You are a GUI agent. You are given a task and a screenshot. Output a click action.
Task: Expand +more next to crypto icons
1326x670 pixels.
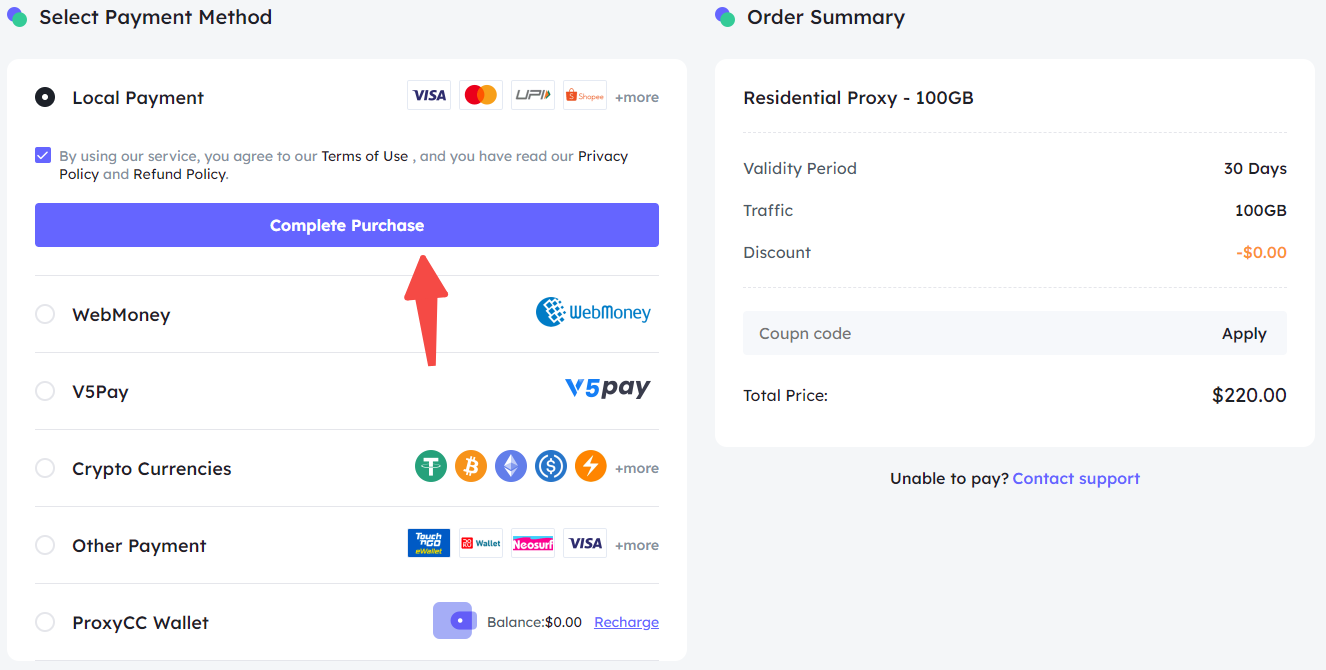click(x=637, y=468)
